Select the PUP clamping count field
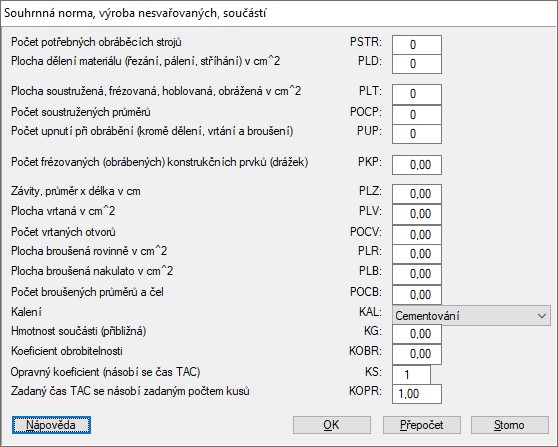Image resolution: width=558 pixels, height=447 pixels. 417,134
